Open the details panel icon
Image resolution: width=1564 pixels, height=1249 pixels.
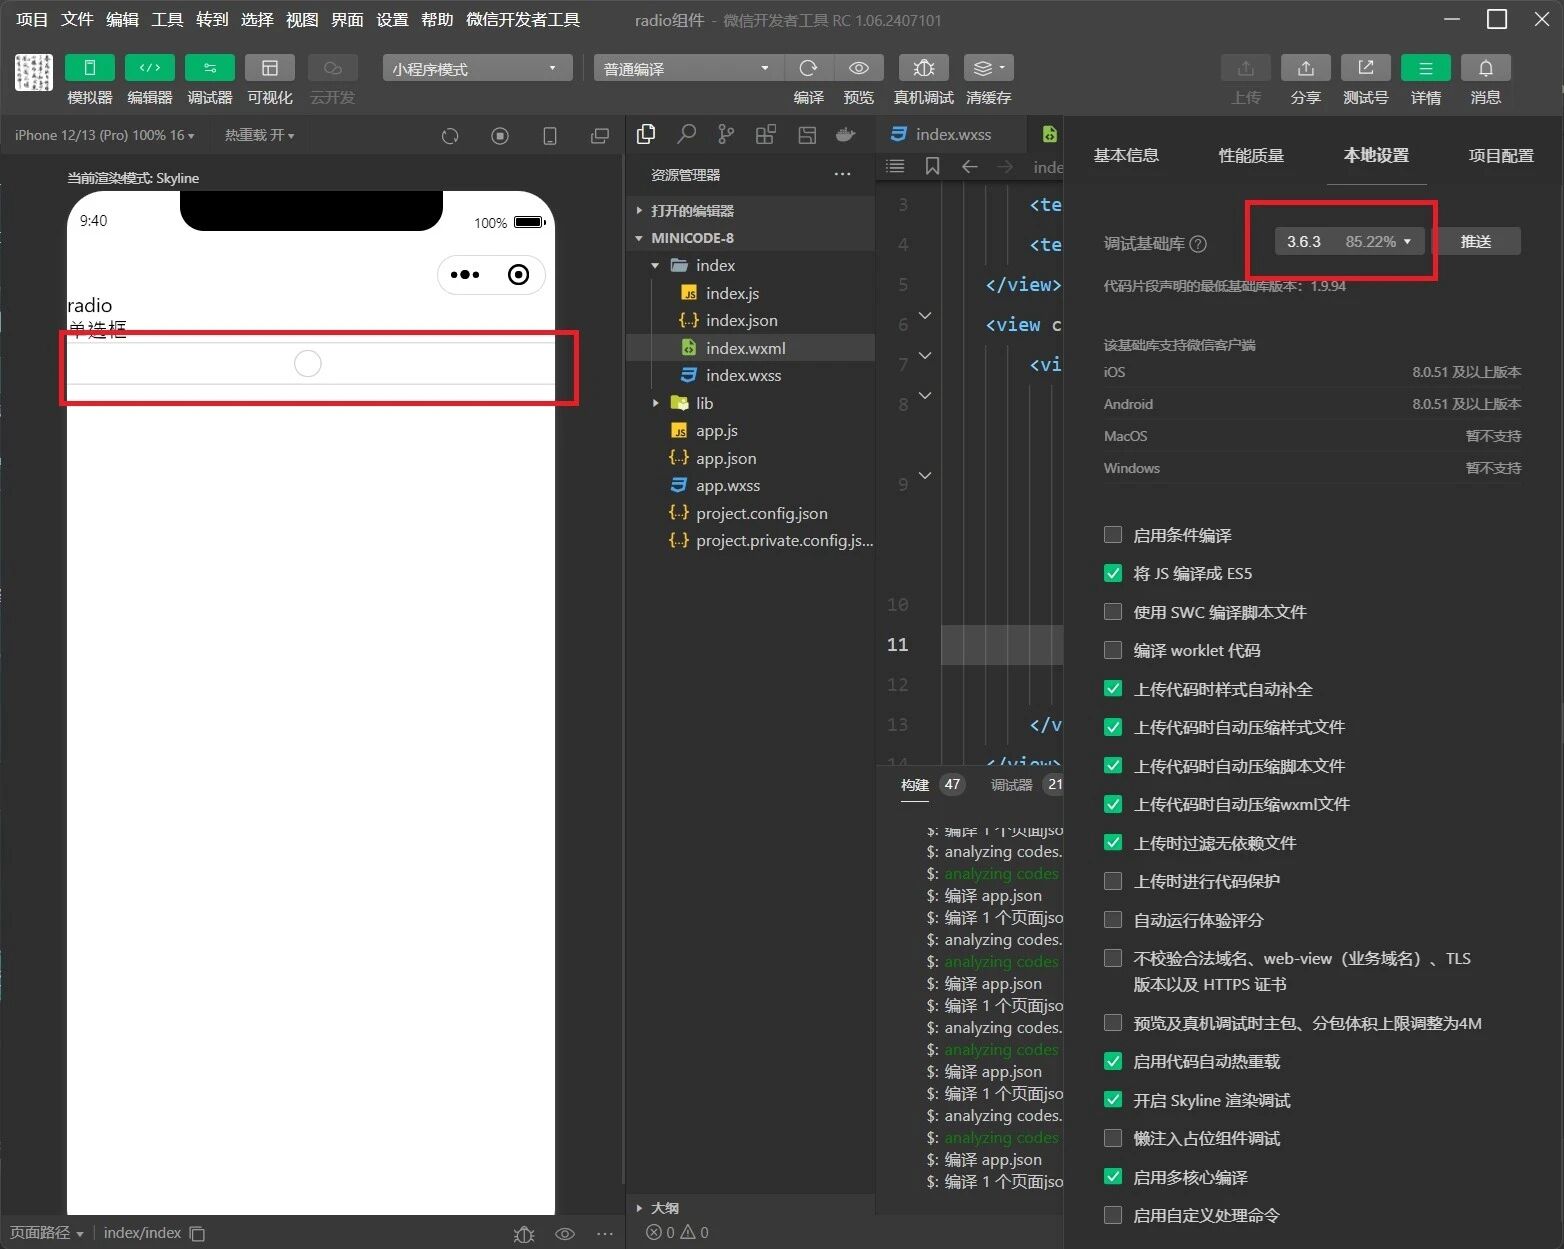[1425, 68]
